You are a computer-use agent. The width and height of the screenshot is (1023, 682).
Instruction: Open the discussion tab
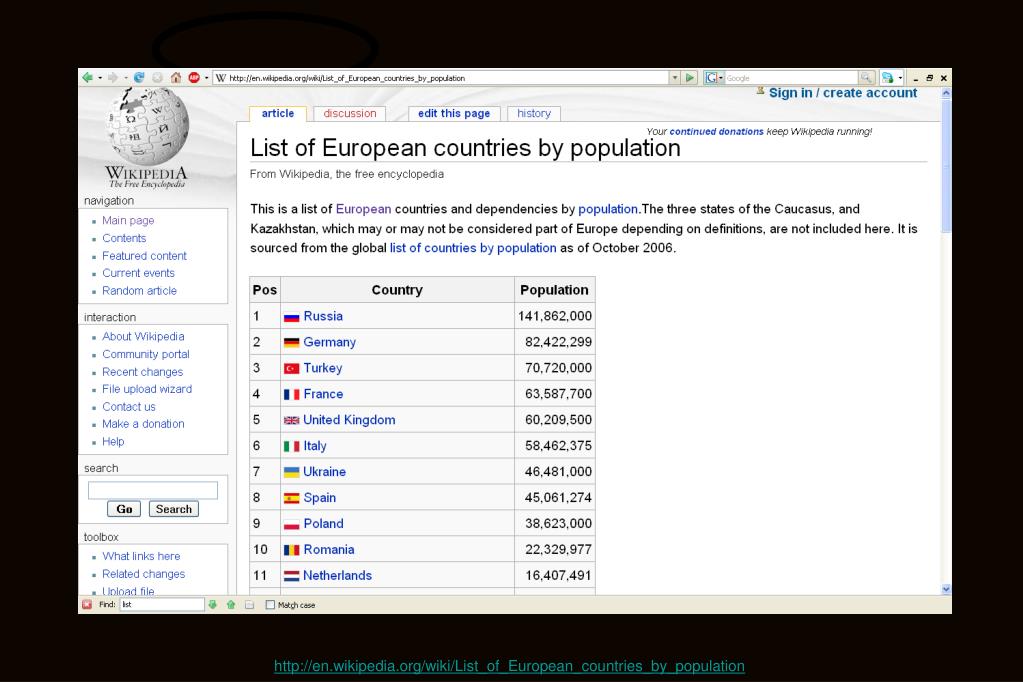[x=350, y=114]
